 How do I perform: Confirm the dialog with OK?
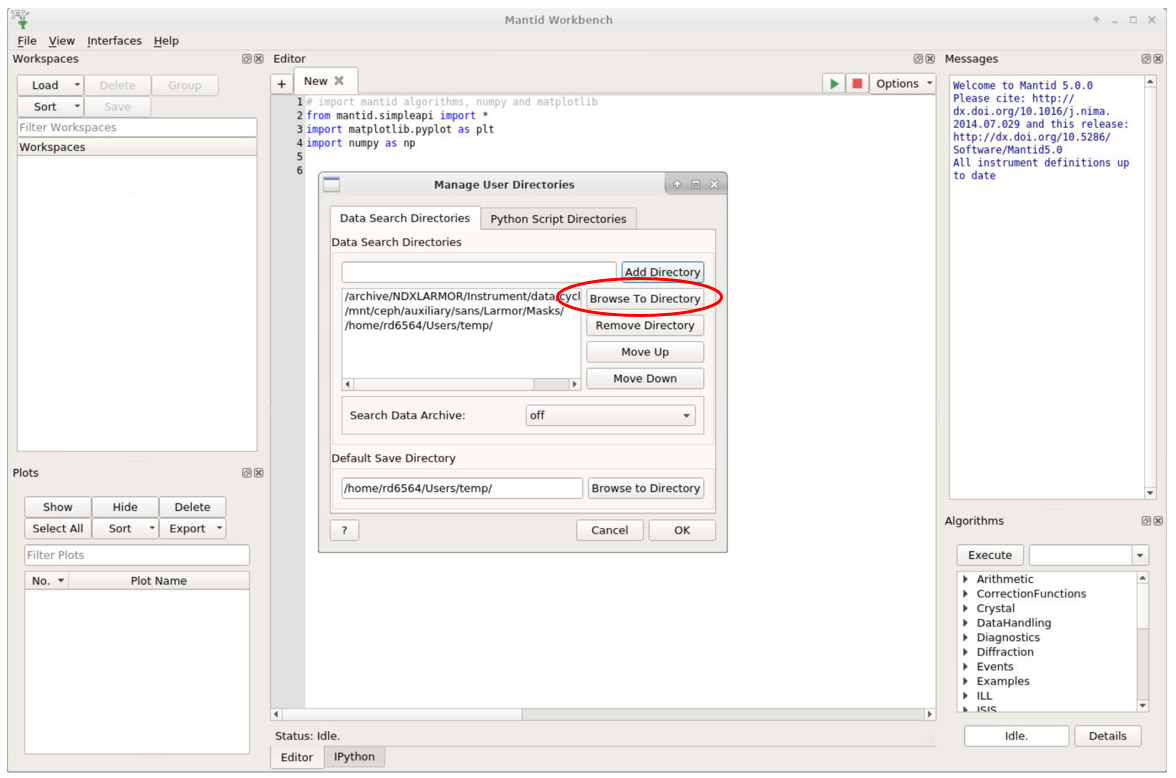tap(682, 530)
